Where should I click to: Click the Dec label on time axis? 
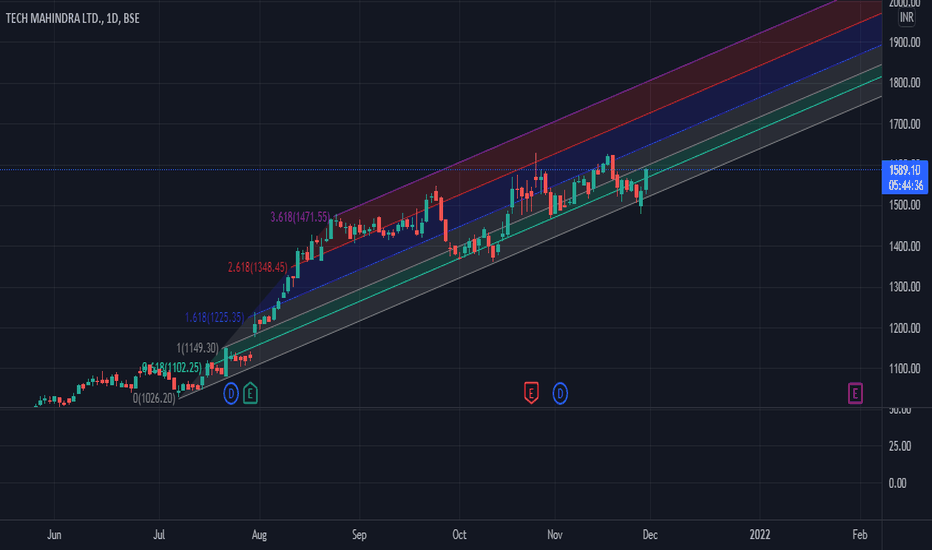(x=650, y=535)
